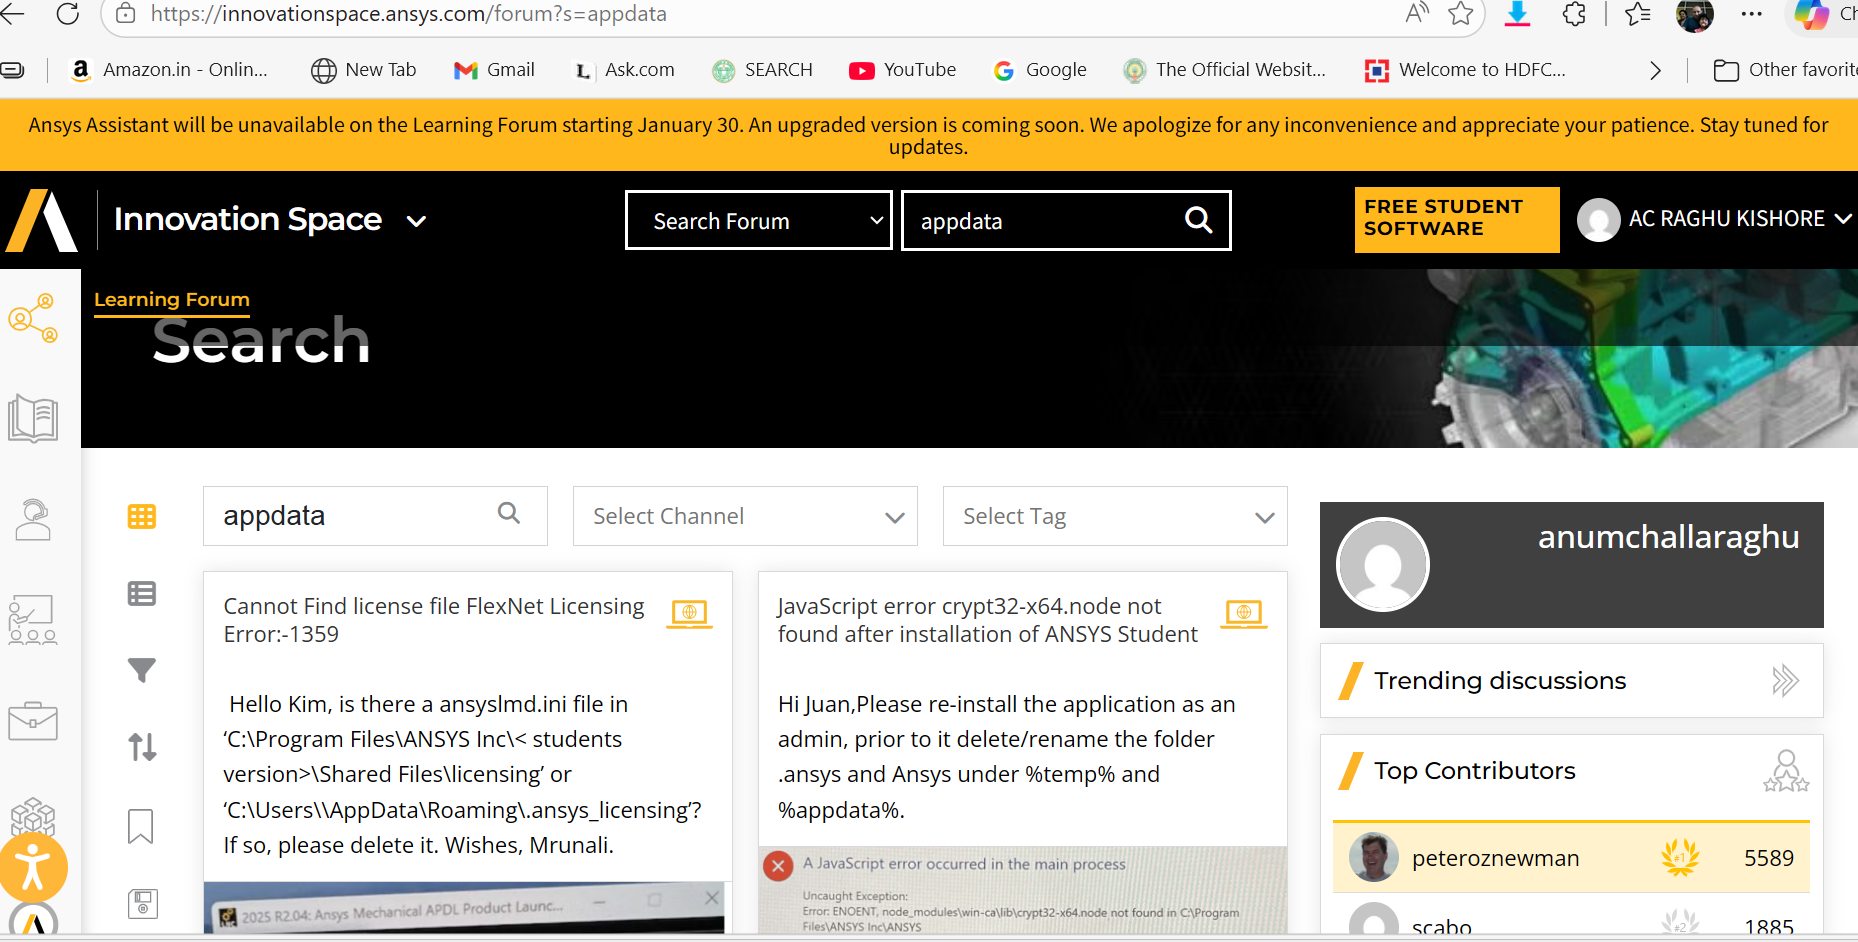Image resolution: width=1858 pixels, height=942 pixels.
Task: Click the Innovation Space title
Action: pos(248,220)
